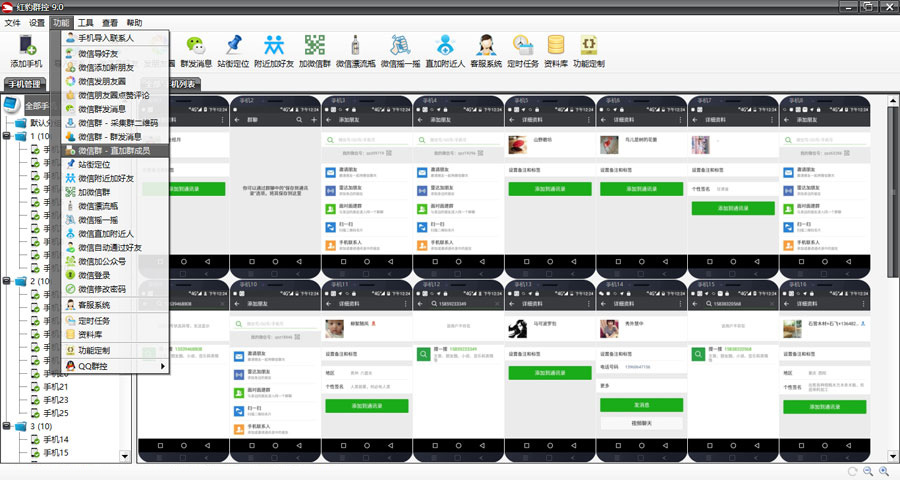Viewport: 900px width, 480px height.
Task: Click 视频聊天 button on the 手机14 screen
Action: click(642, 423)
